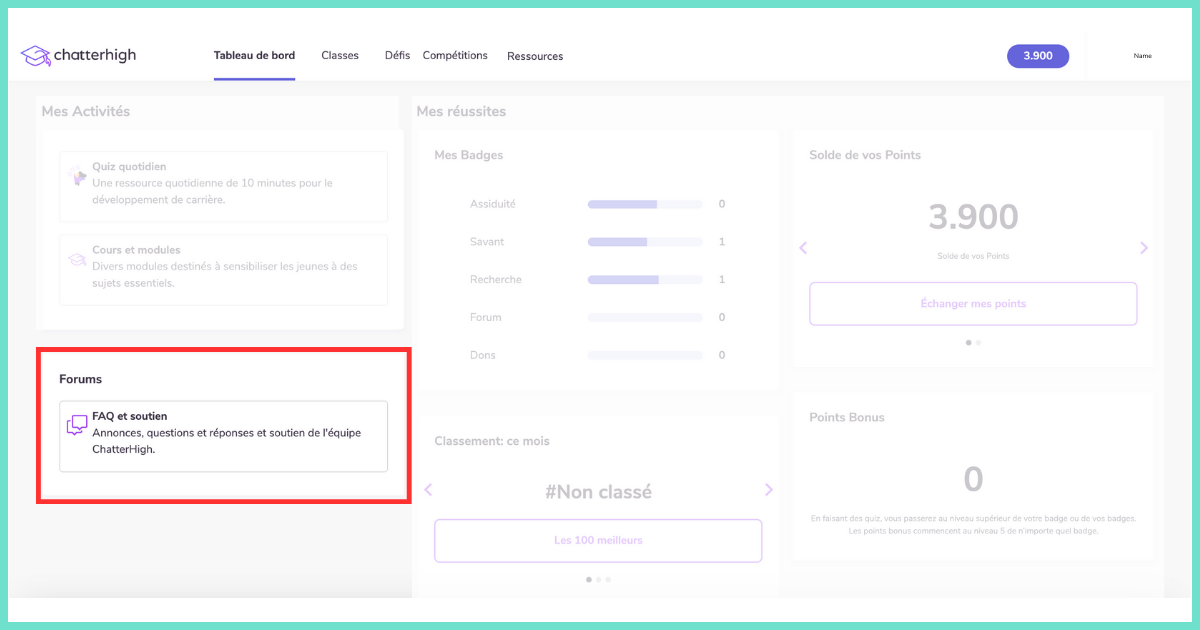Click the Assiduité badge progress bar

click(x=645, y=204)
